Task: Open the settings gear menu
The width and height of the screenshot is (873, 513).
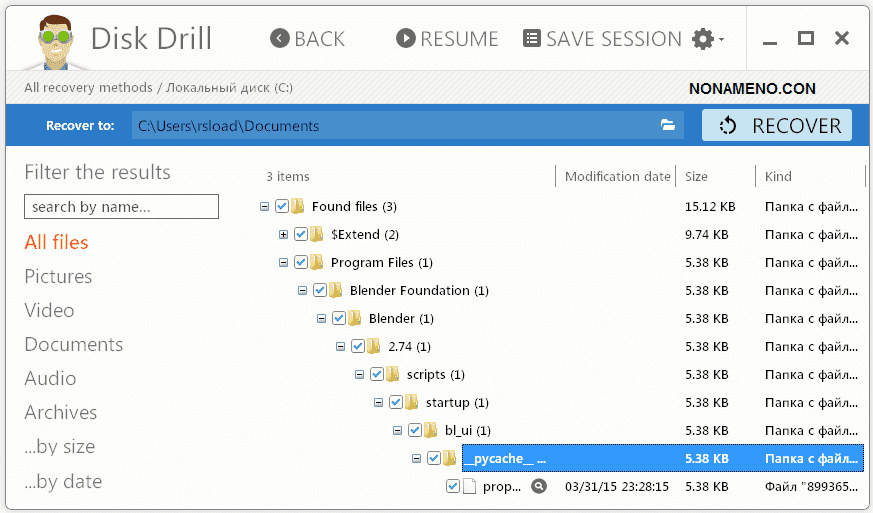Action: tap(705, 39)
